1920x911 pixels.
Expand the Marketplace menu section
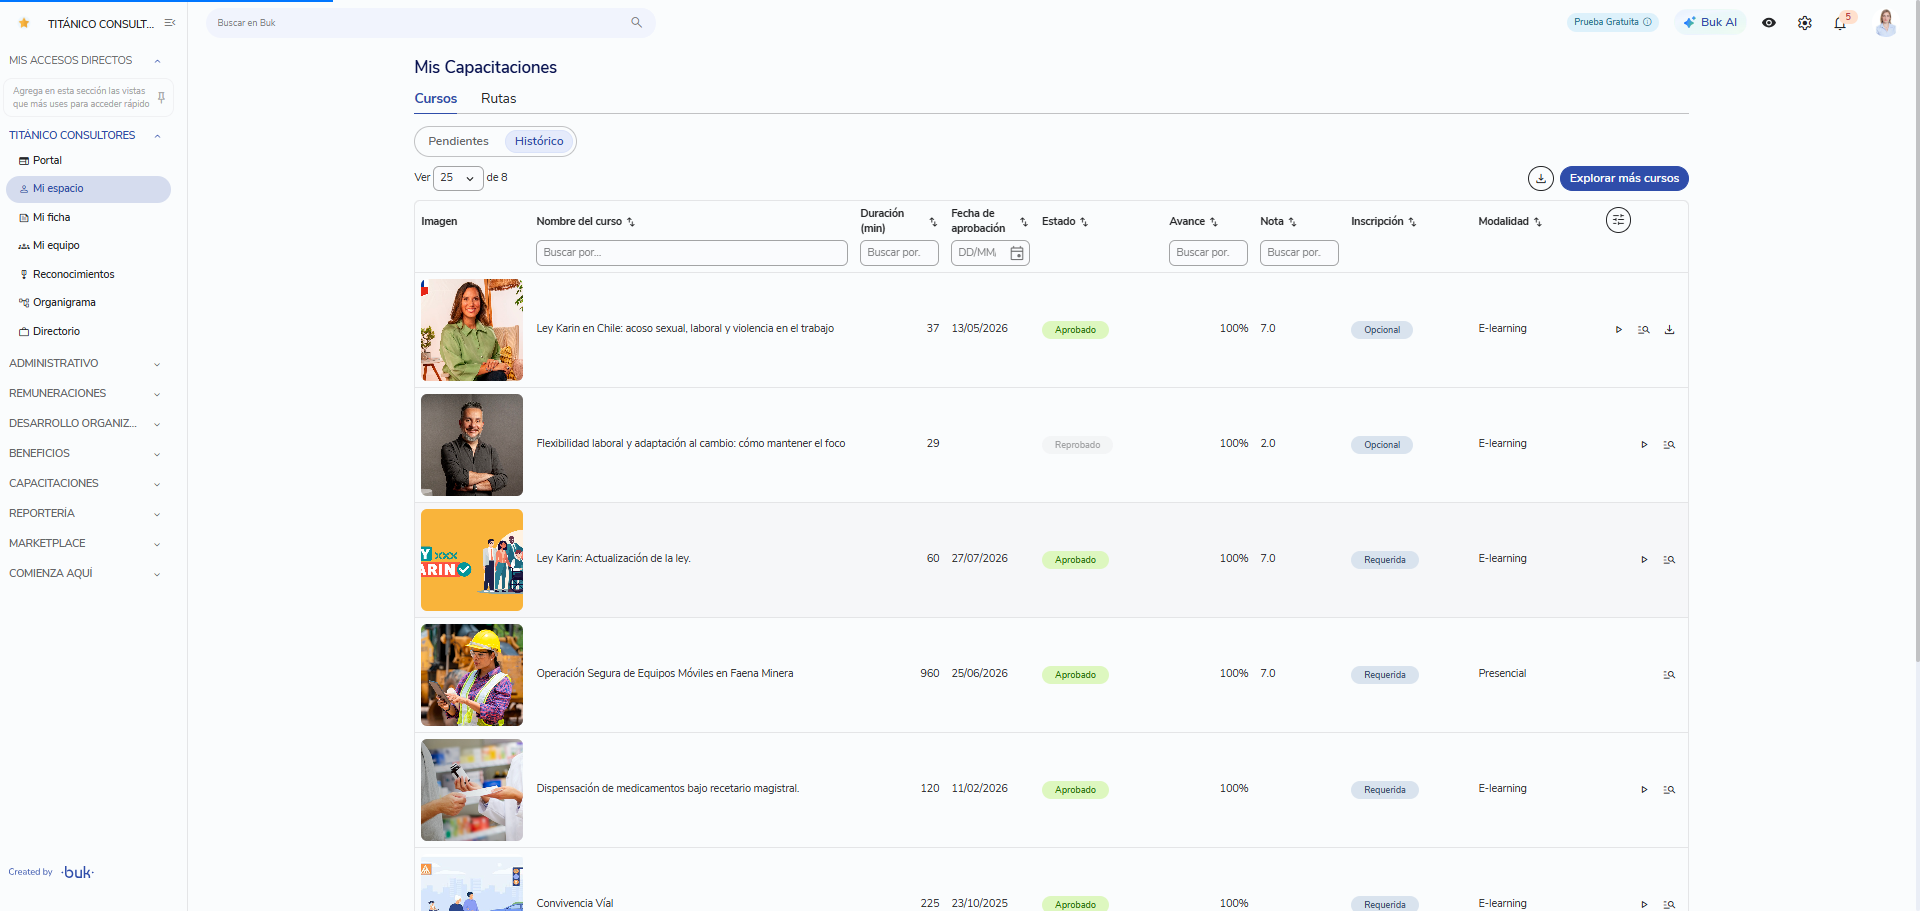pos(85,544)
